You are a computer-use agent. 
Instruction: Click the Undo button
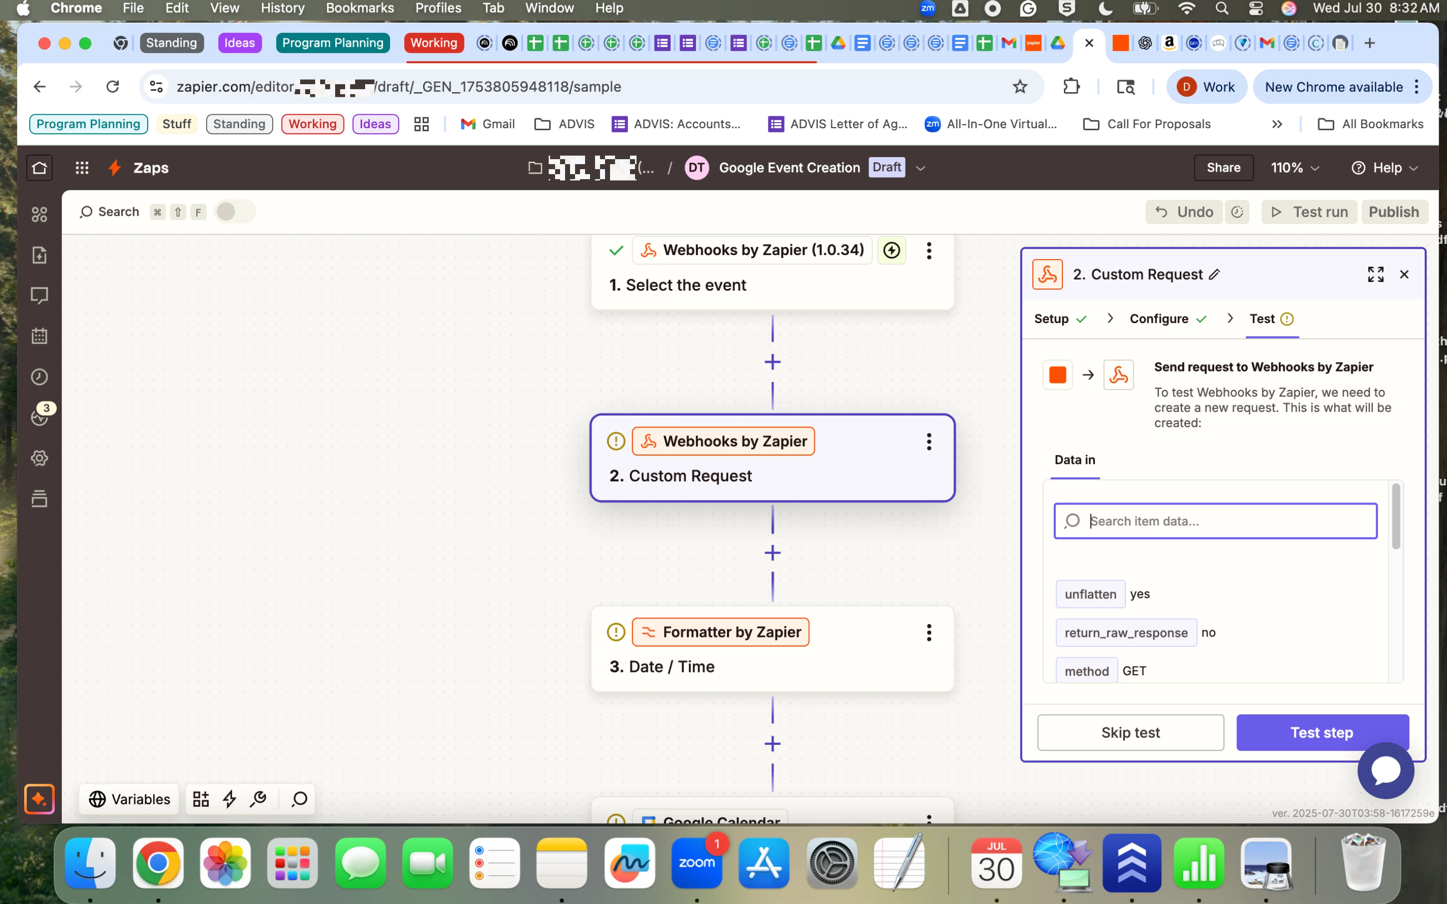click(x=1184, y=212)
